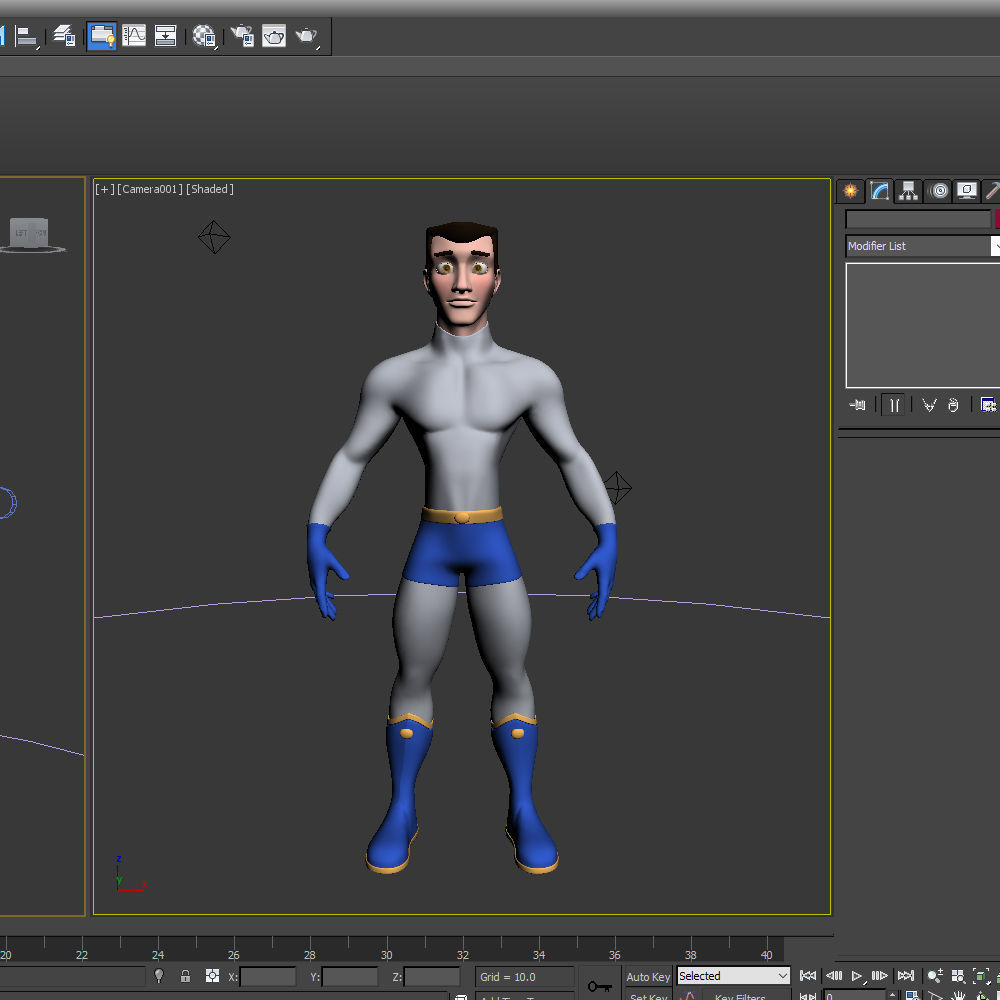The width and height of the screenshot is (1000, 1000).
Task: Toggle the ribbon from the main toolbar
Action: pos(101,36)
